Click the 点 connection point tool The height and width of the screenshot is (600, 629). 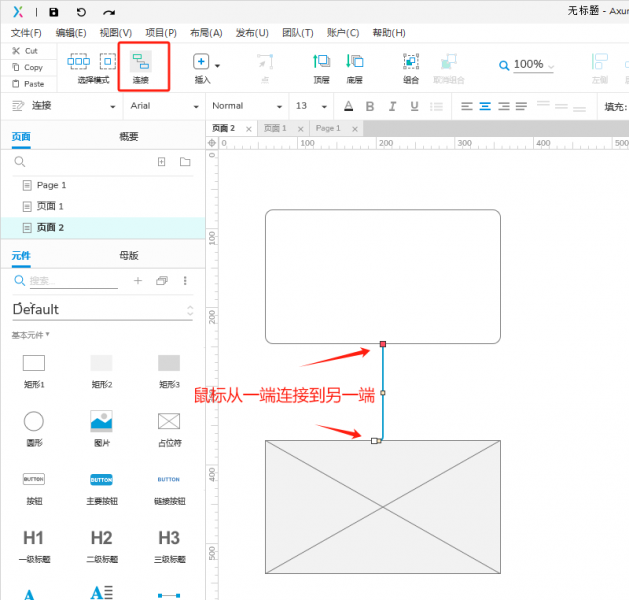coord(265,68)
